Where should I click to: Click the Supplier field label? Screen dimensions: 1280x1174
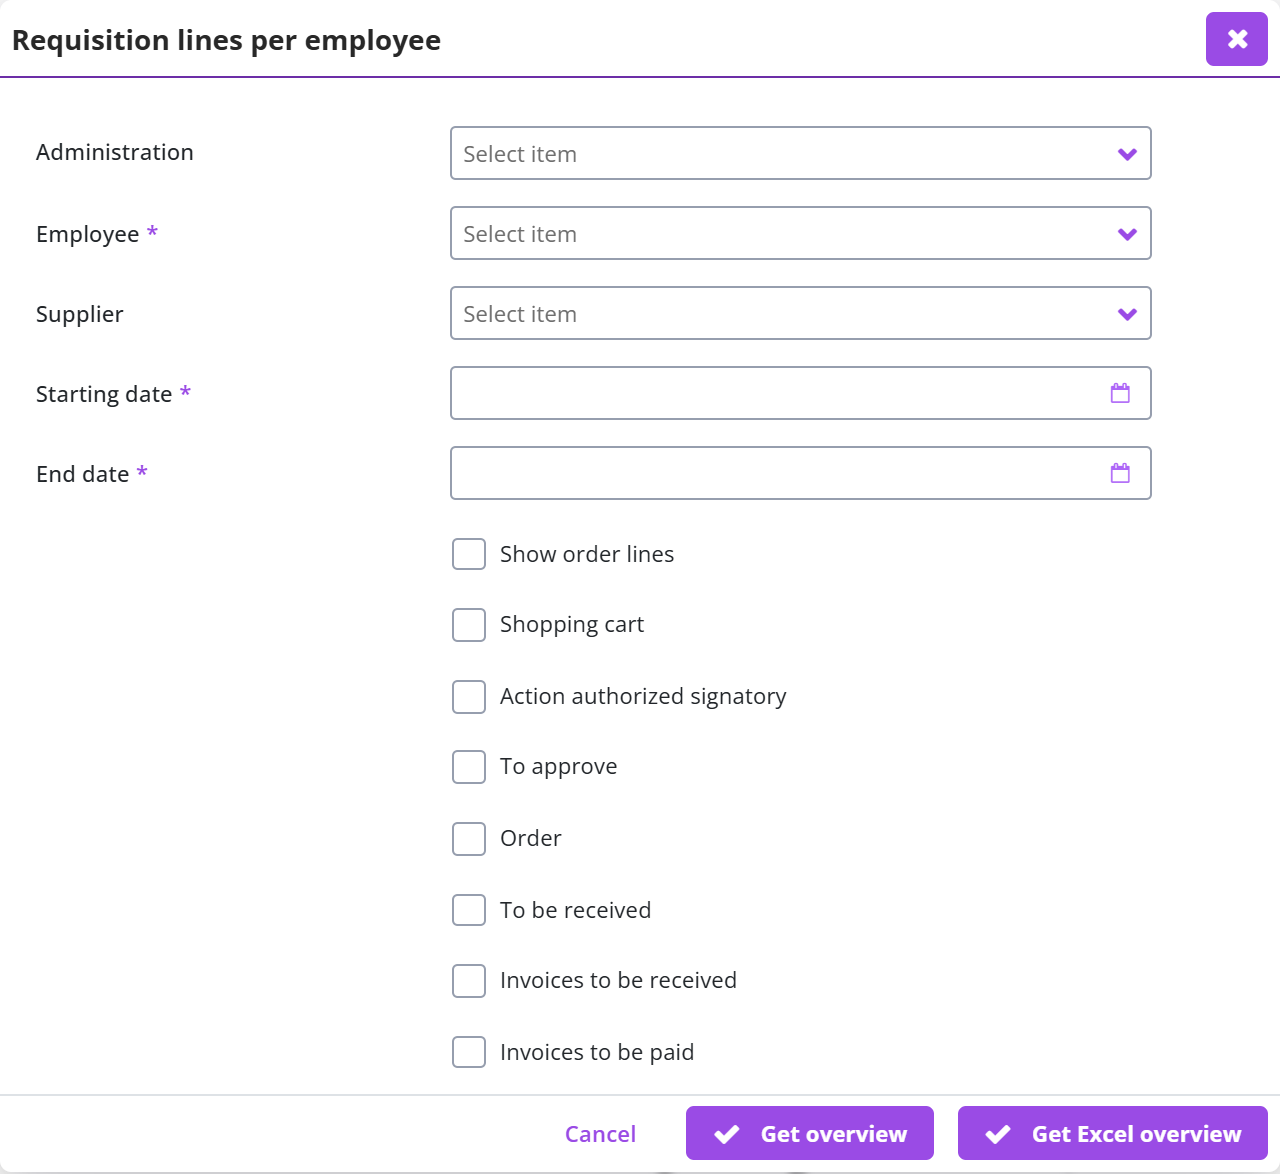click(80, 314)
